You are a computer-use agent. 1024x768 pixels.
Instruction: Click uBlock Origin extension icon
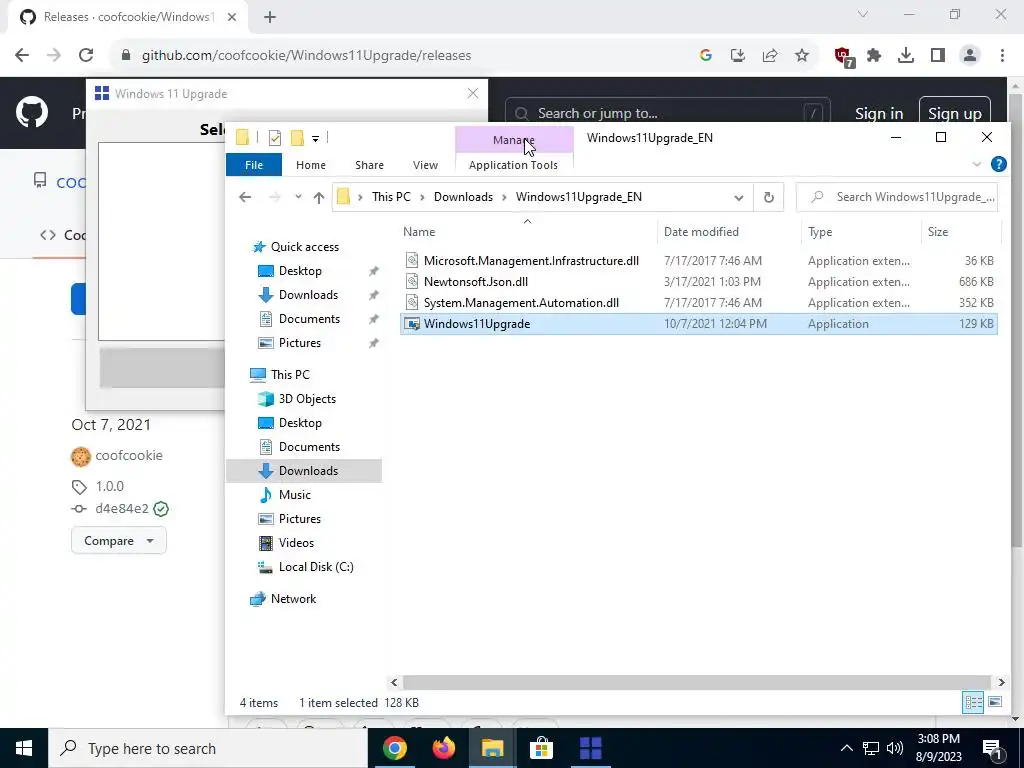pyautogui.click(x=844, y=57)
